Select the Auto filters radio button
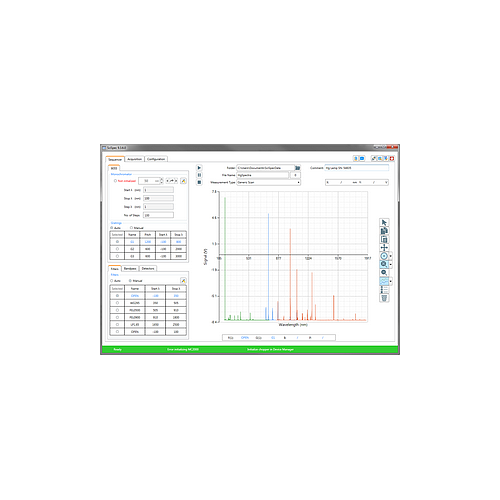This screenshot has height=500, width=500. 112,281
